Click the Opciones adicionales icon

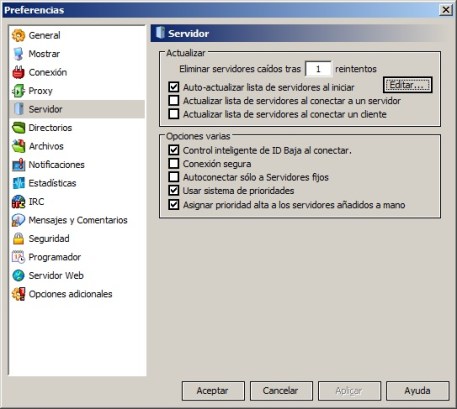[18, 294]
